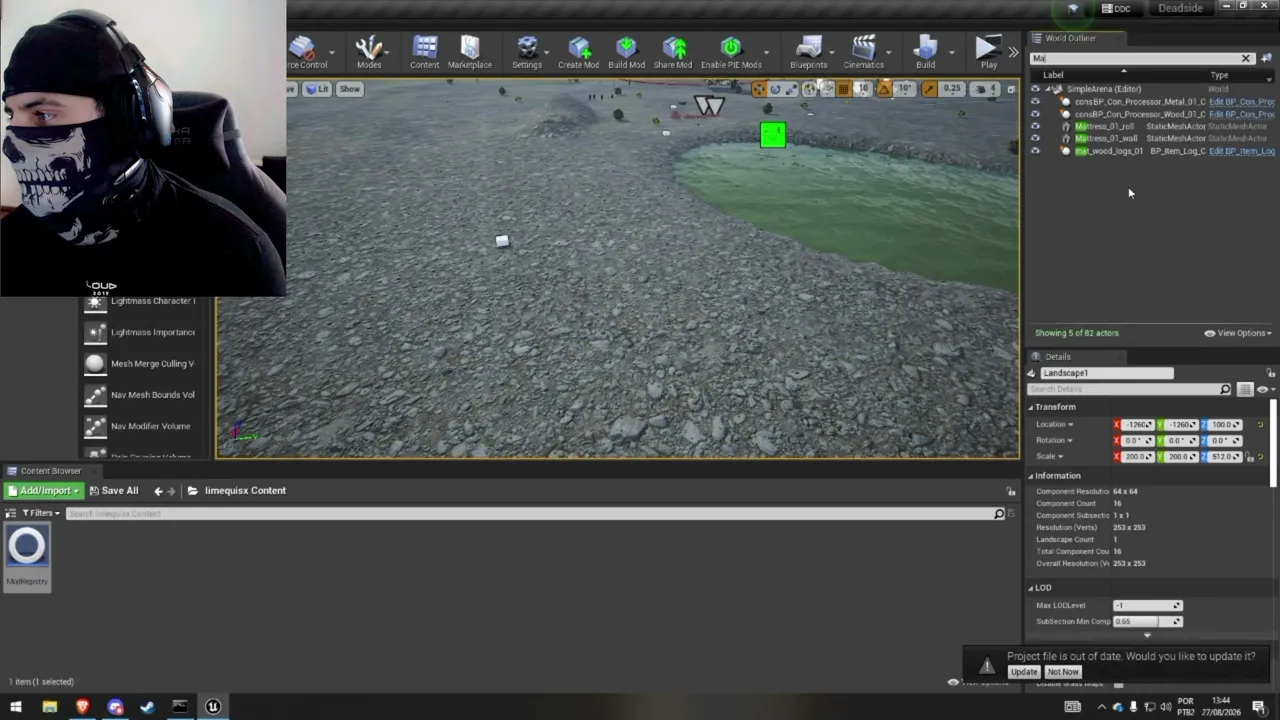Viewport: 1280px width, 720px height.
Task: Toggle visibility of Mattress_01_roll
Action: pos(1035,127)
